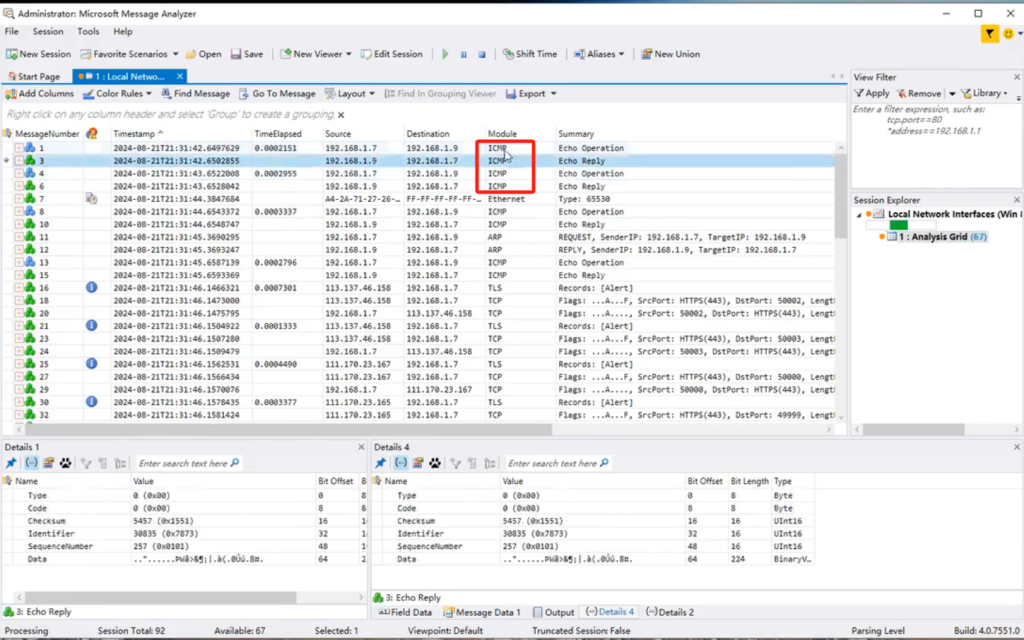Screen dimensions: 1024x640
Task: Click the New Union button
Action: (670, 54)
